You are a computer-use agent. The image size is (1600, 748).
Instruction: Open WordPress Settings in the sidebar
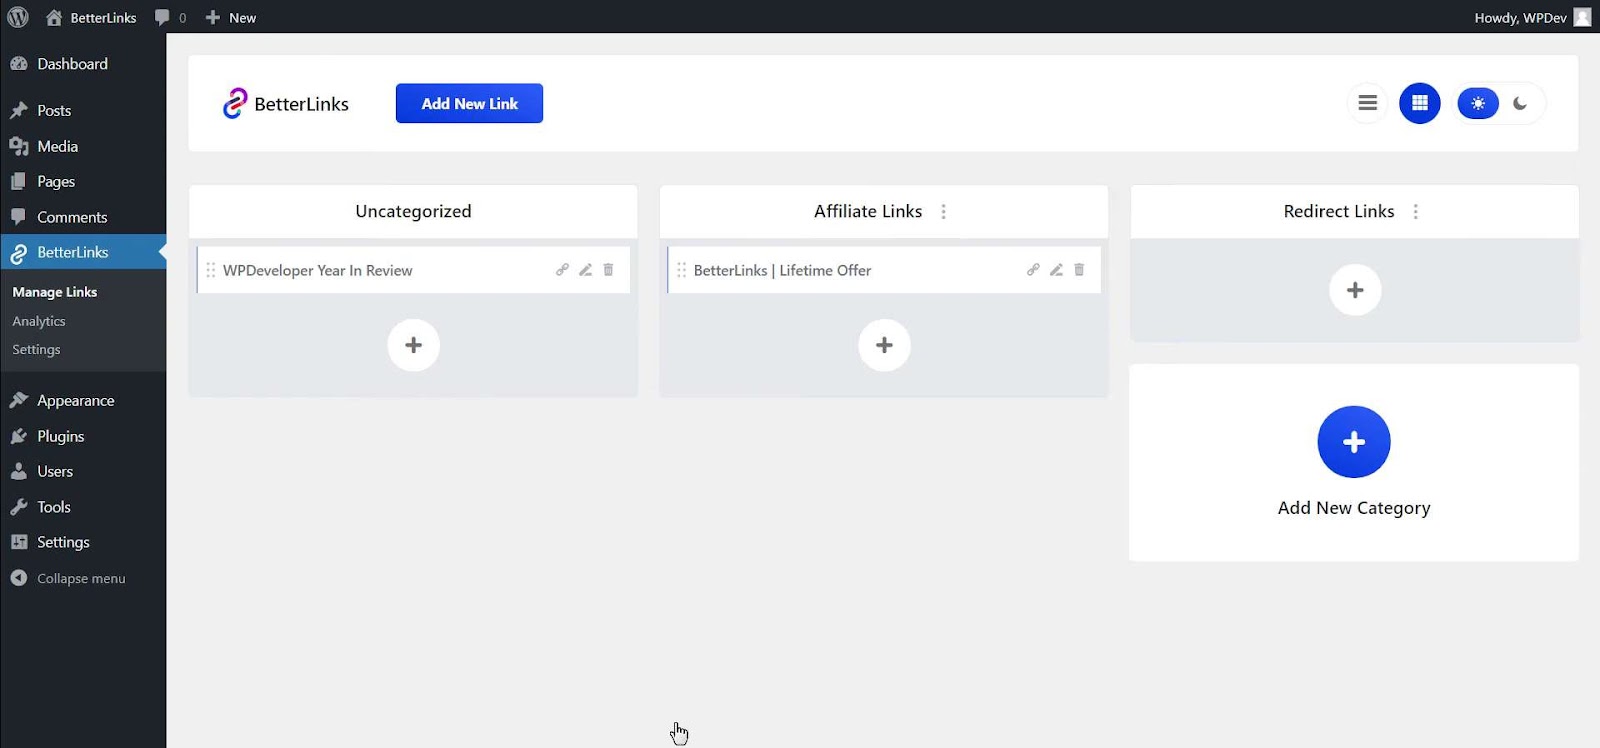coord(83,542)
